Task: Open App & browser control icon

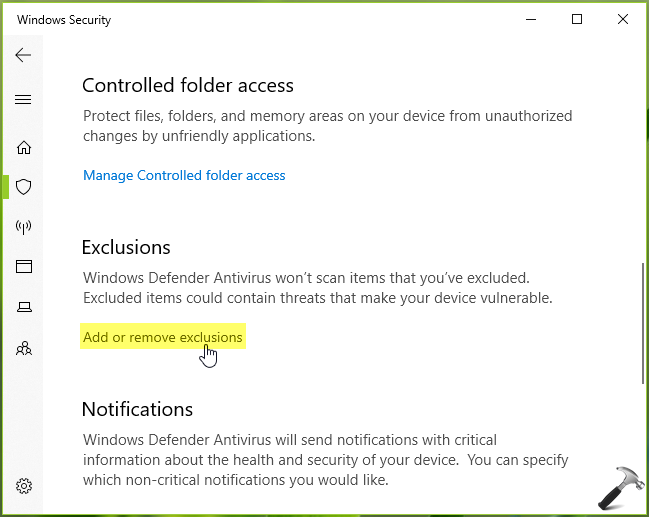Action: pos(24,267)
